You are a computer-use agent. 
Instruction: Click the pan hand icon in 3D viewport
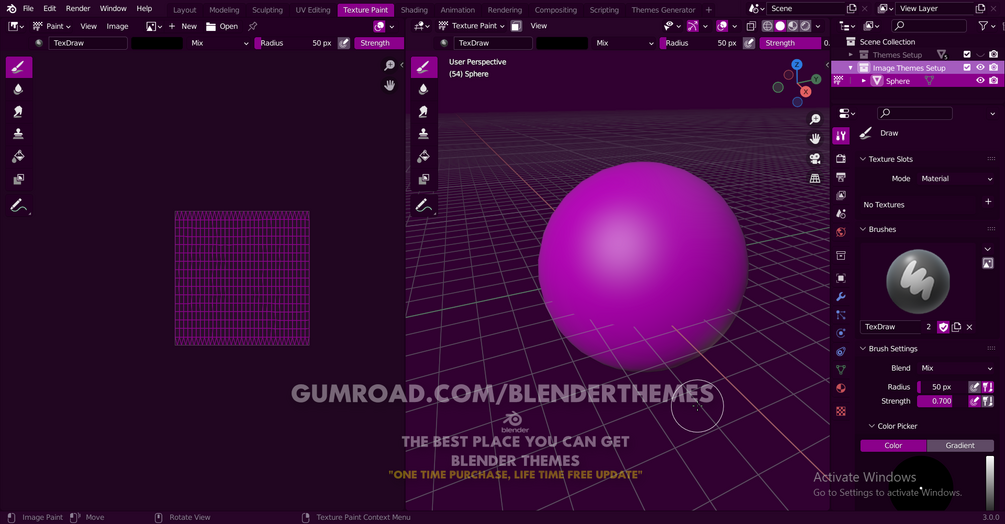(815, 139)
